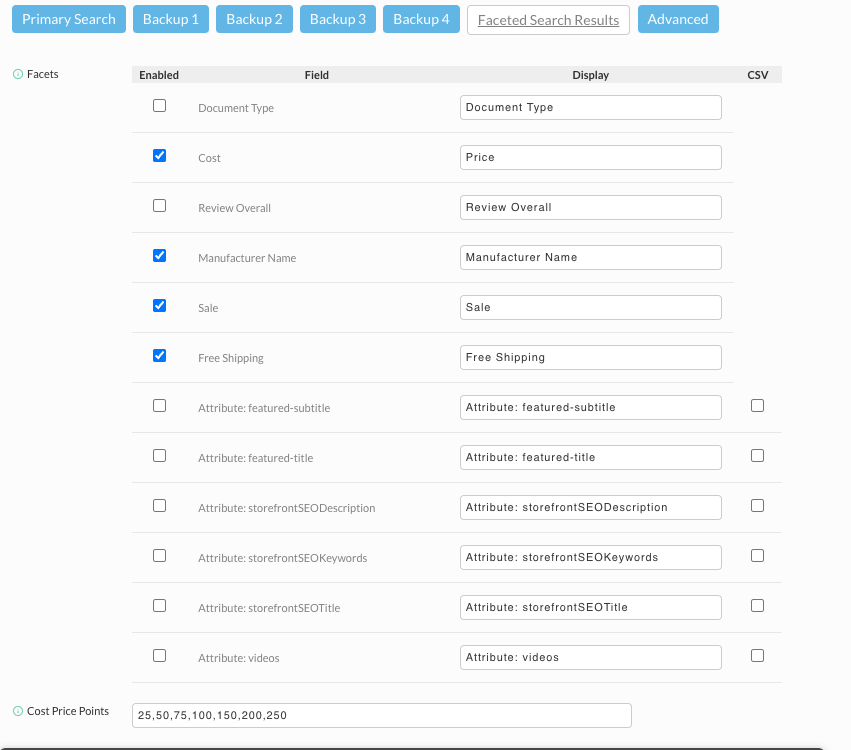Edit the featured-title display field

590,457
